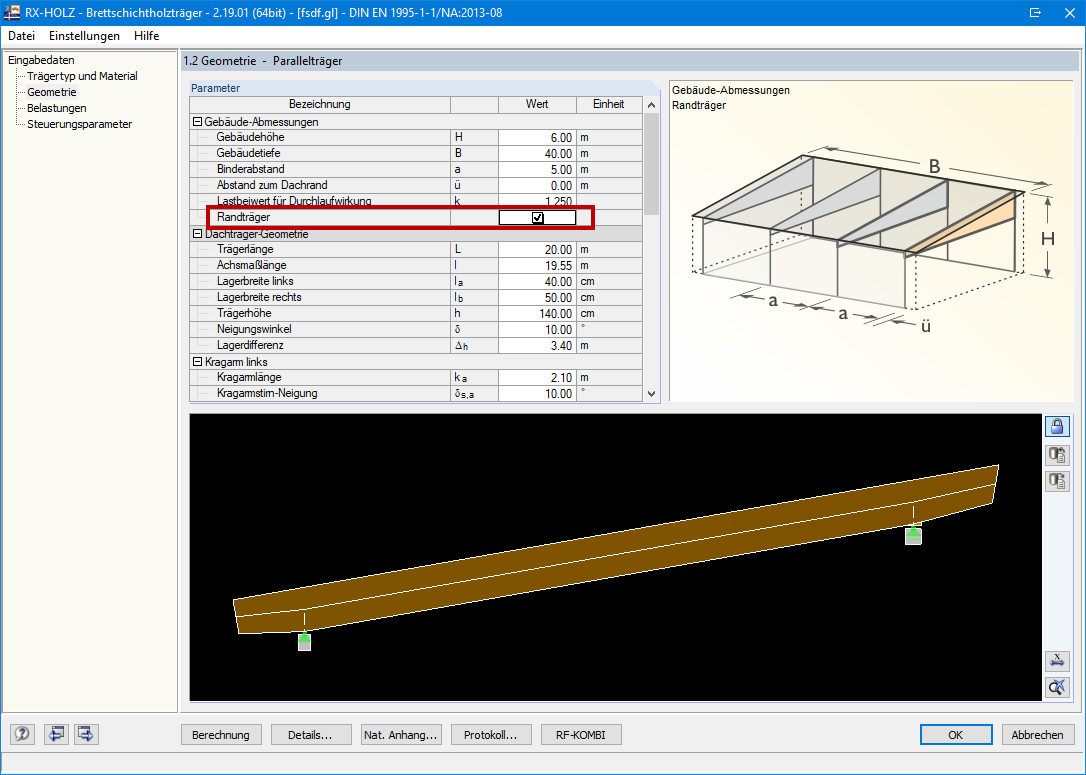Click the RX-HOLZ app icon in title bar
The image size is (1086, 775).
coord(12,12)
